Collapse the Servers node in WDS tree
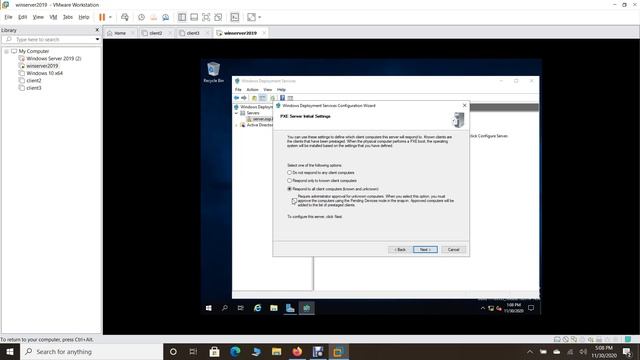 pos(236,113)
